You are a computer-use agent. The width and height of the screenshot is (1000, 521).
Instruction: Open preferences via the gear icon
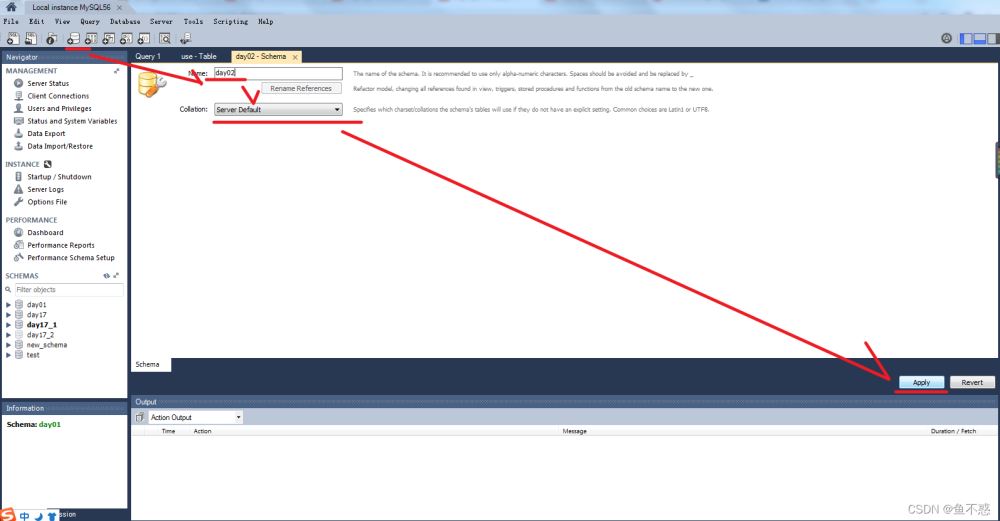click(946, 38)
